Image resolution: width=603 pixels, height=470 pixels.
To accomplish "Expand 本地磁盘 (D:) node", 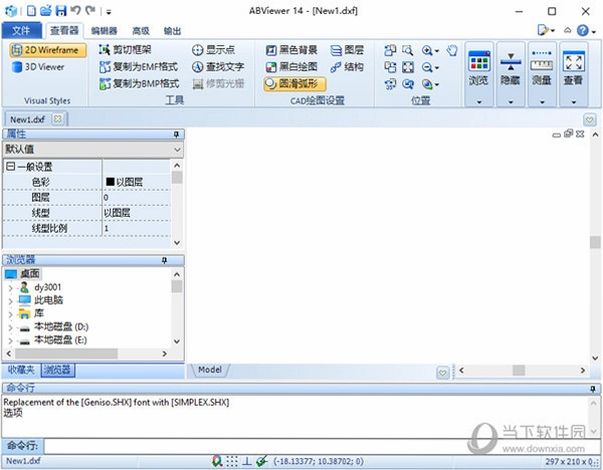I will pyautogui.click(x=10, y=328).
